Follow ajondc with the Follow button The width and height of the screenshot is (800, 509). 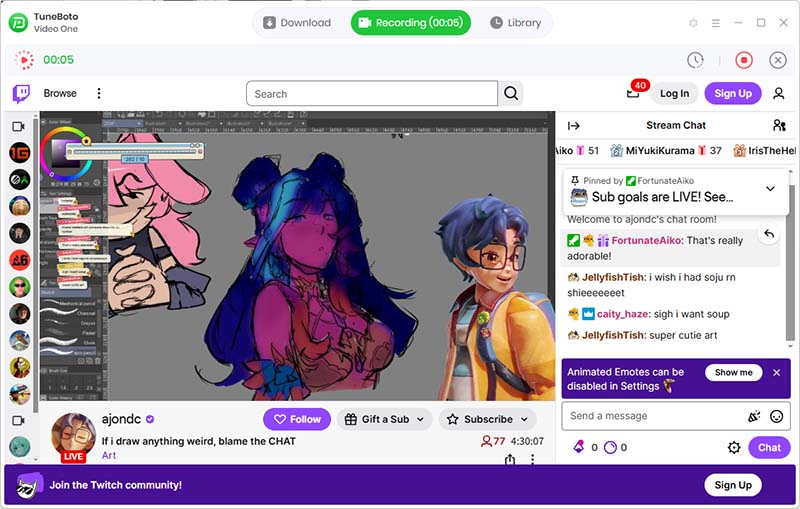[297, 419]
